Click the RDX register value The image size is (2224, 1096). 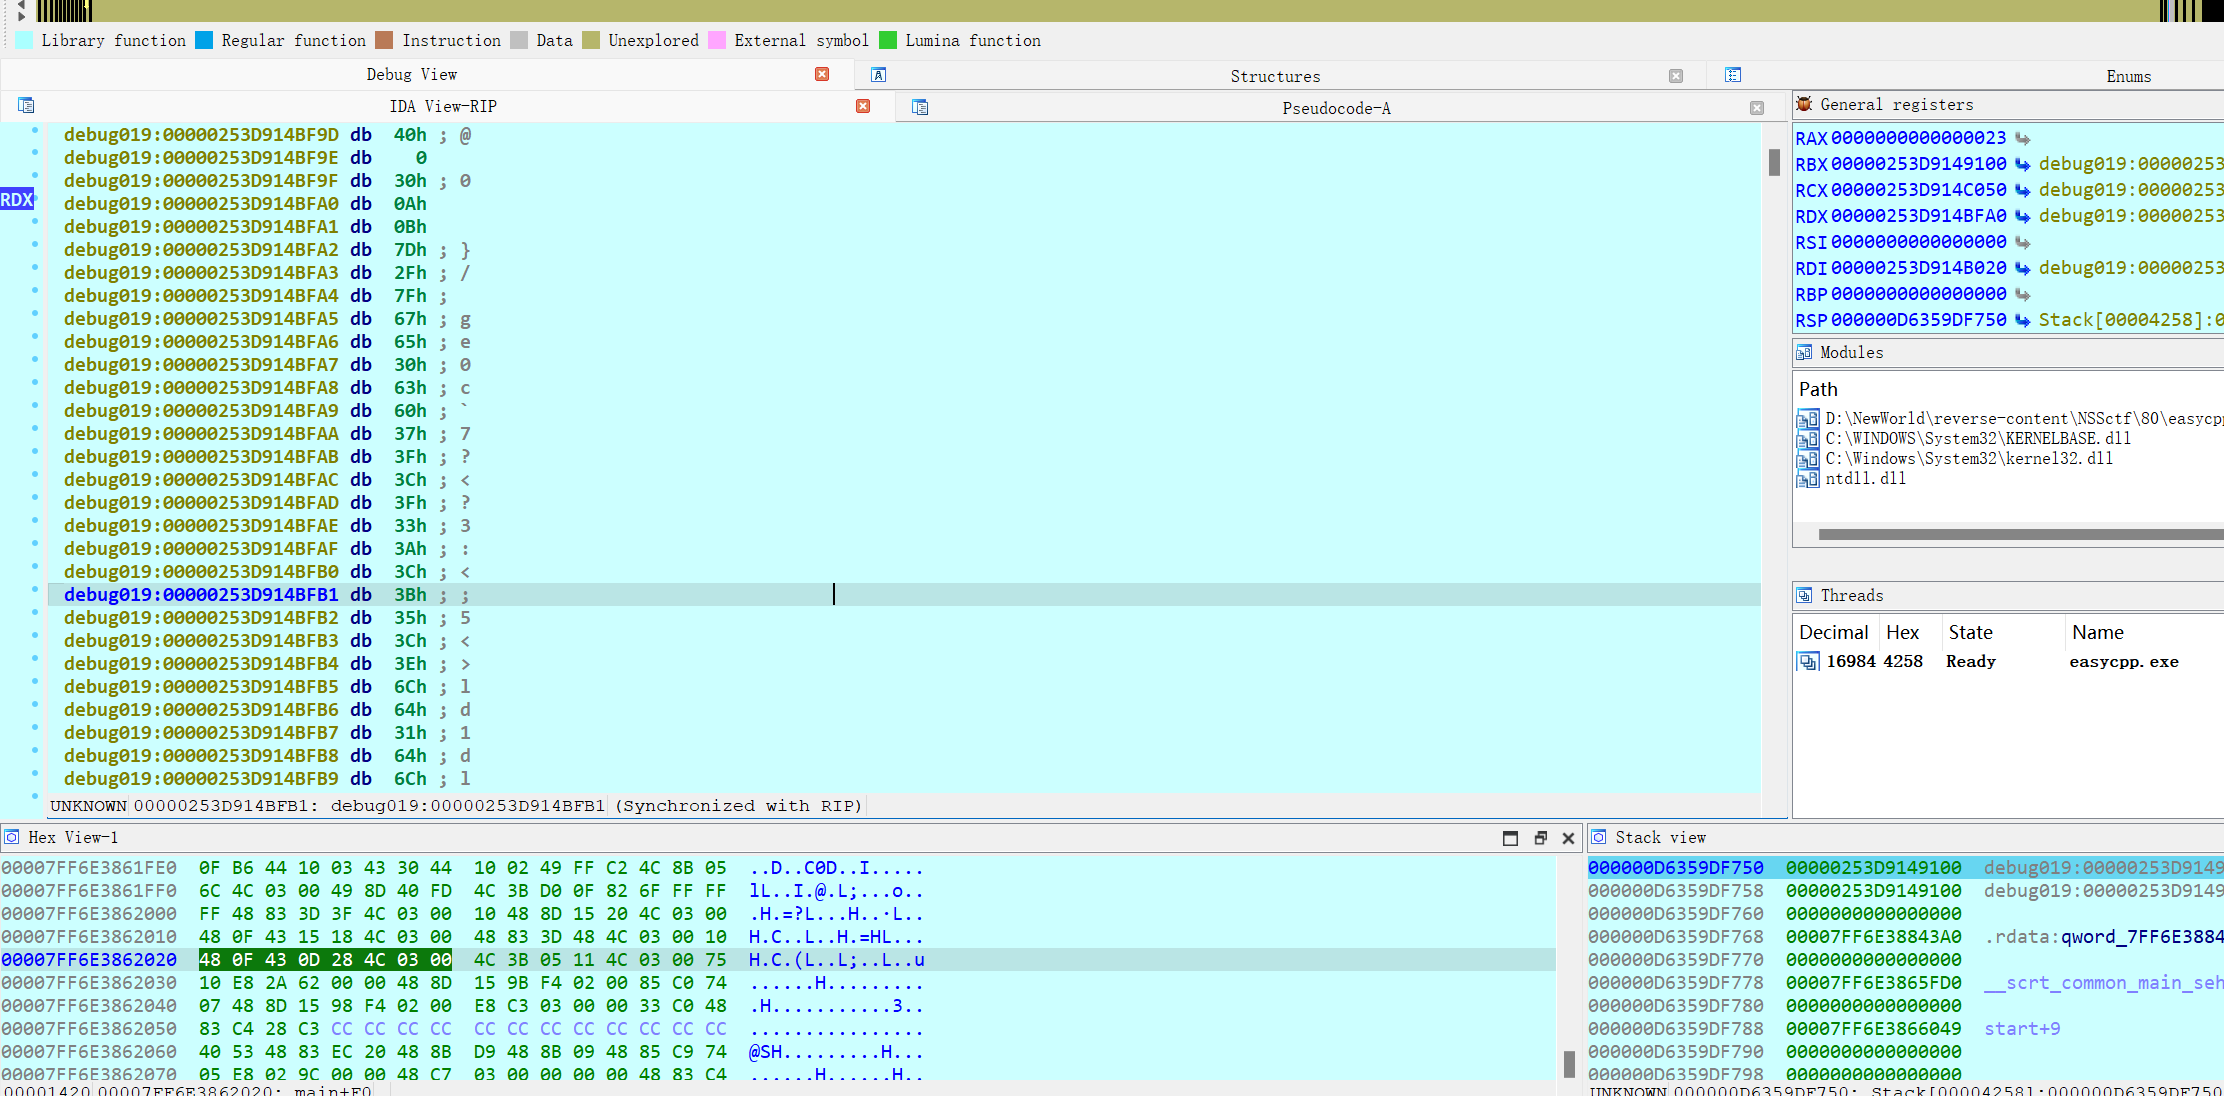(1918, 216)
